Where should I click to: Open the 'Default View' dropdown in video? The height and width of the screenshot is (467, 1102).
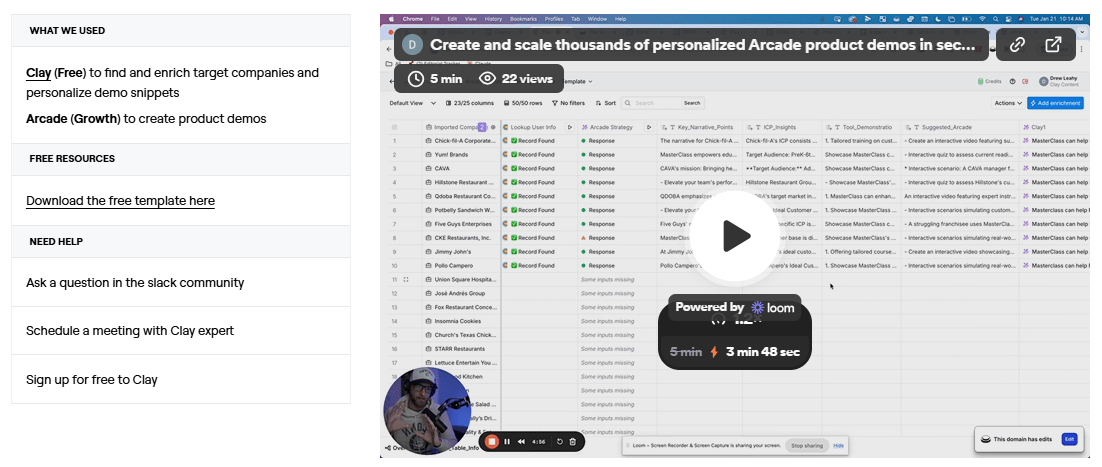coord(413,103)
